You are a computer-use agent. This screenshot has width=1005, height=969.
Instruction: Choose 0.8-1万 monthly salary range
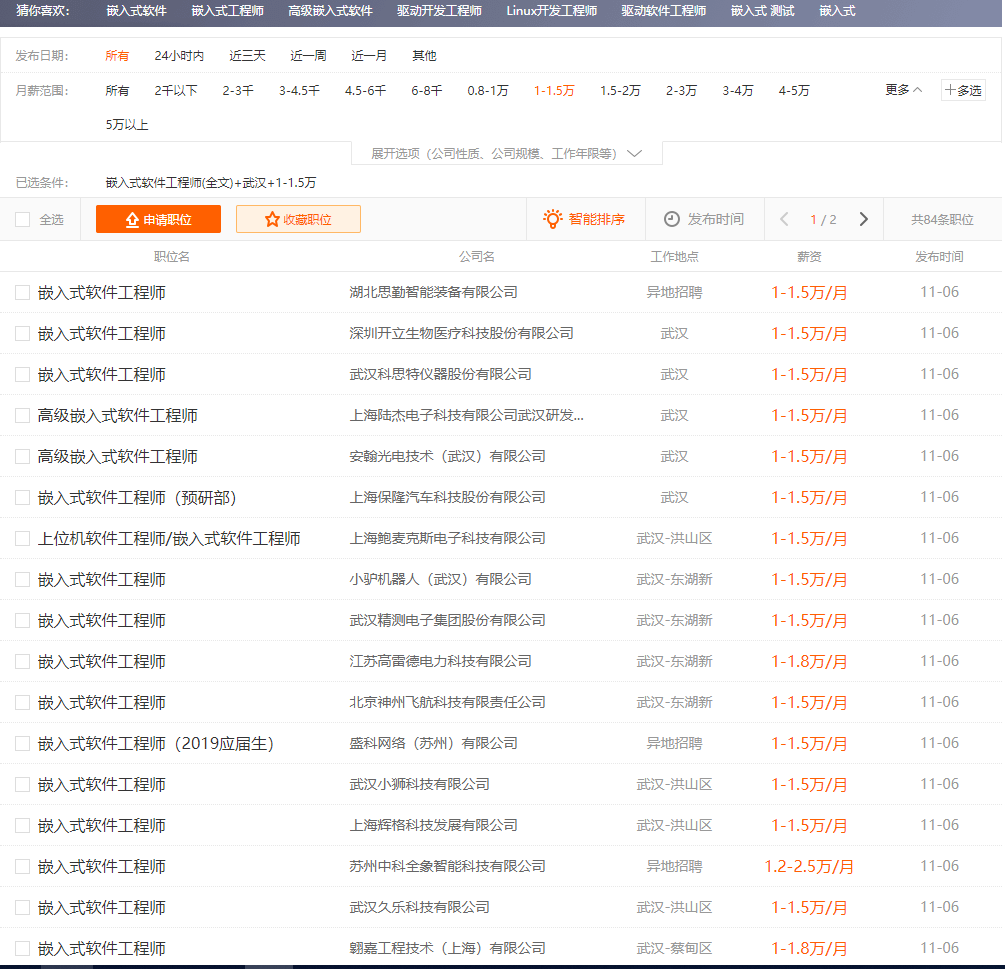[487, 90]
